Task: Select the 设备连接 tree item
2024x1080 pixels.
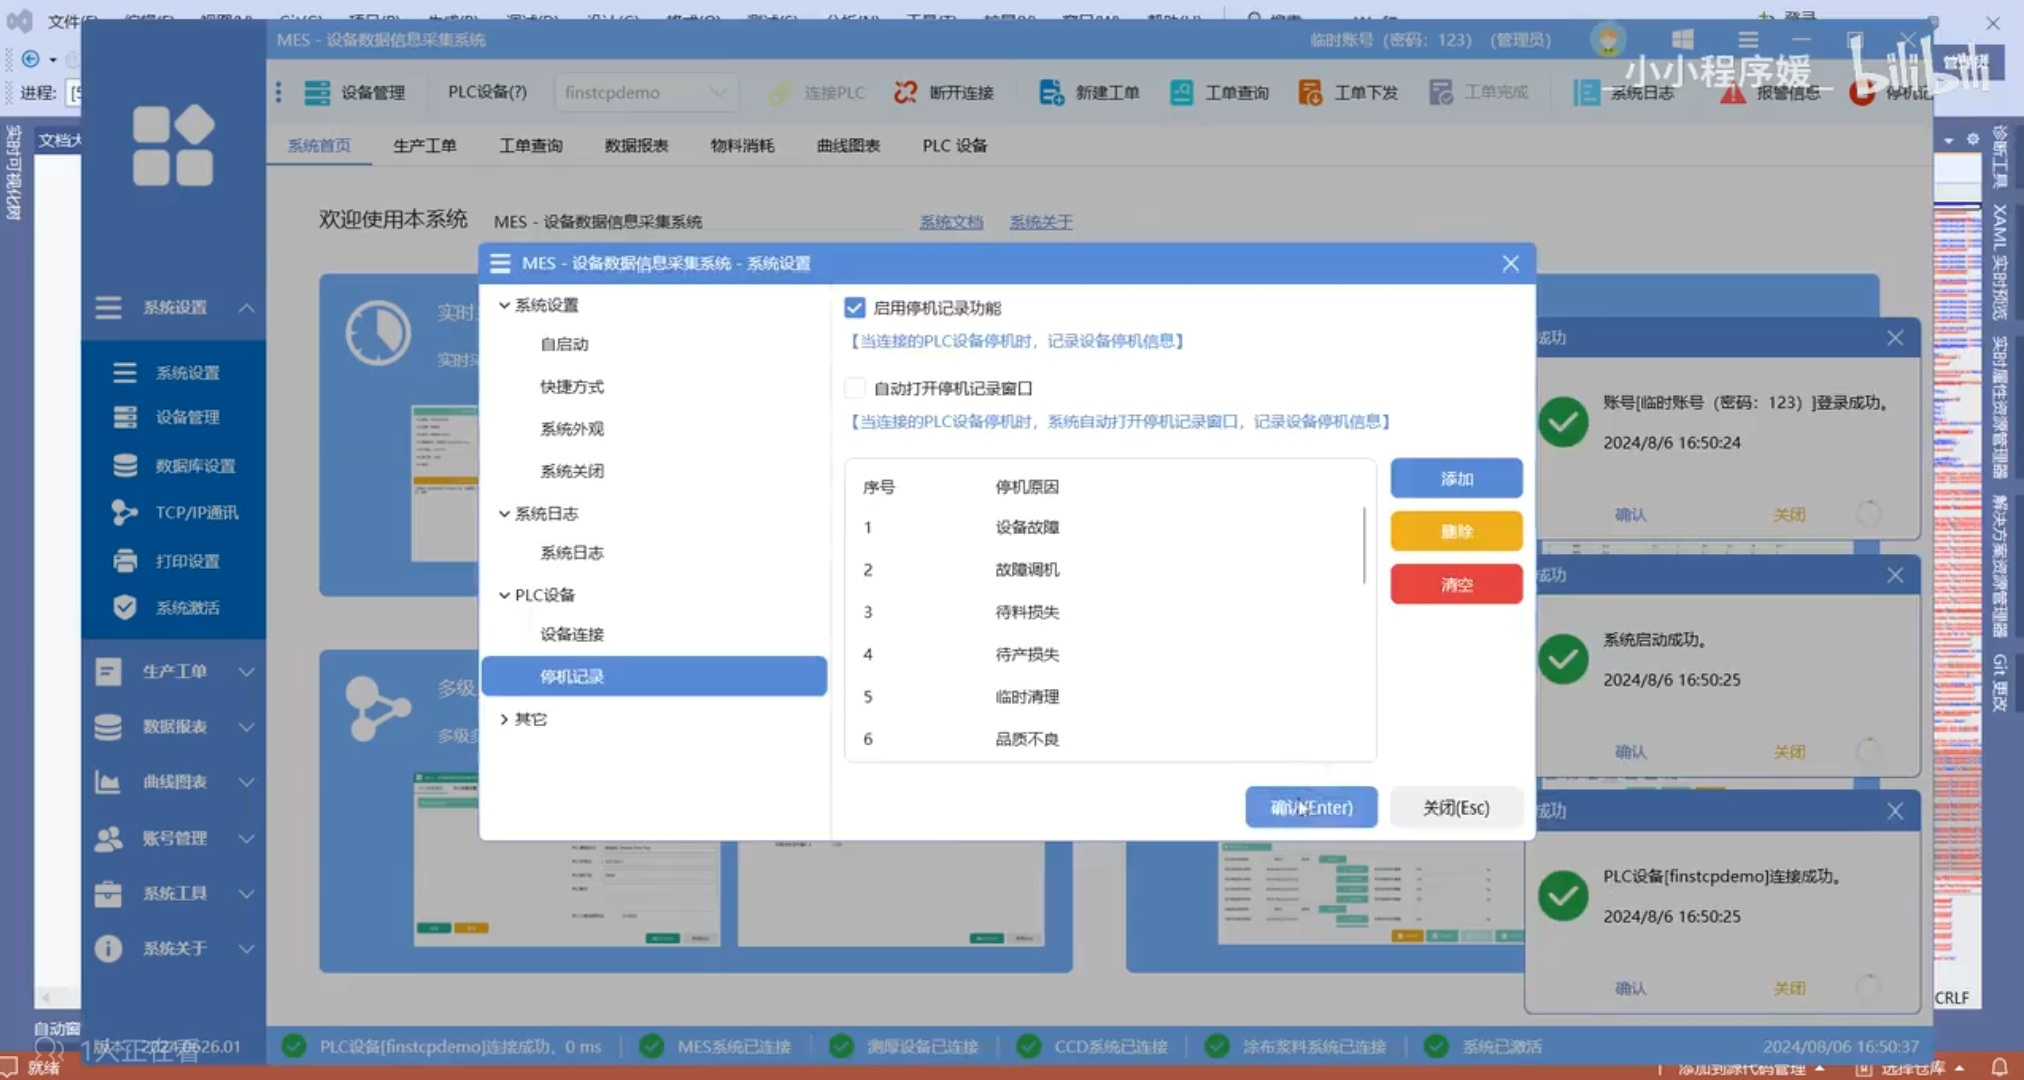Action: click(x=572, y=634)
